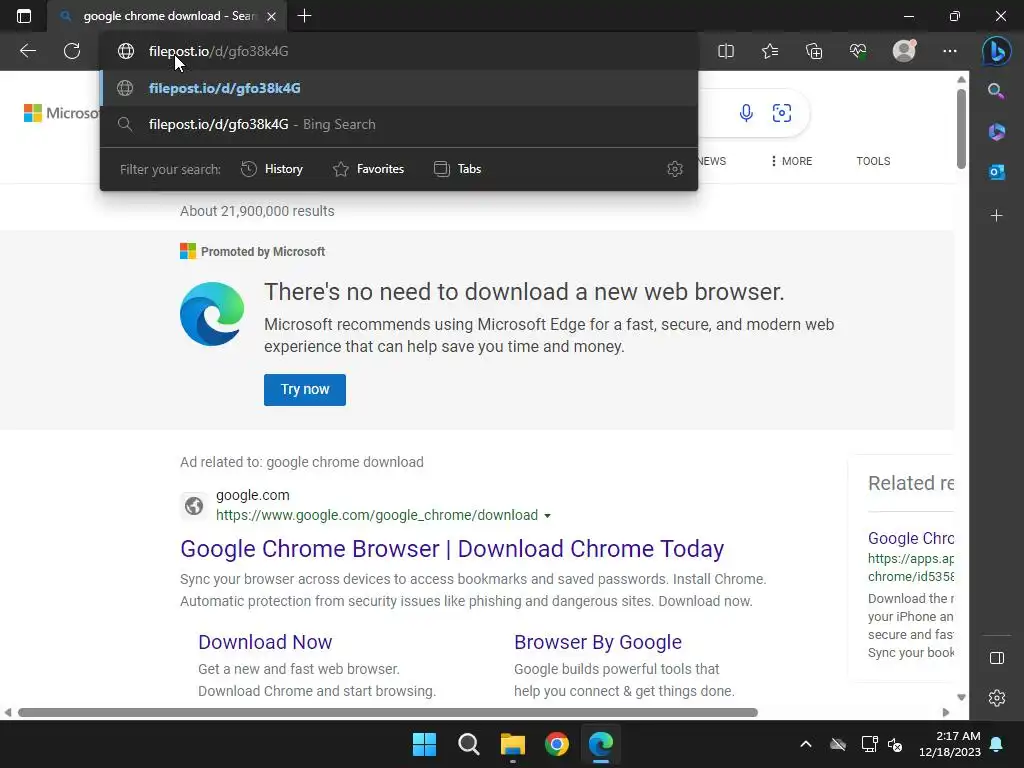The image size is (1024, 768).
Task: Click the scroll right arrow
Action: tap(946, 712)
